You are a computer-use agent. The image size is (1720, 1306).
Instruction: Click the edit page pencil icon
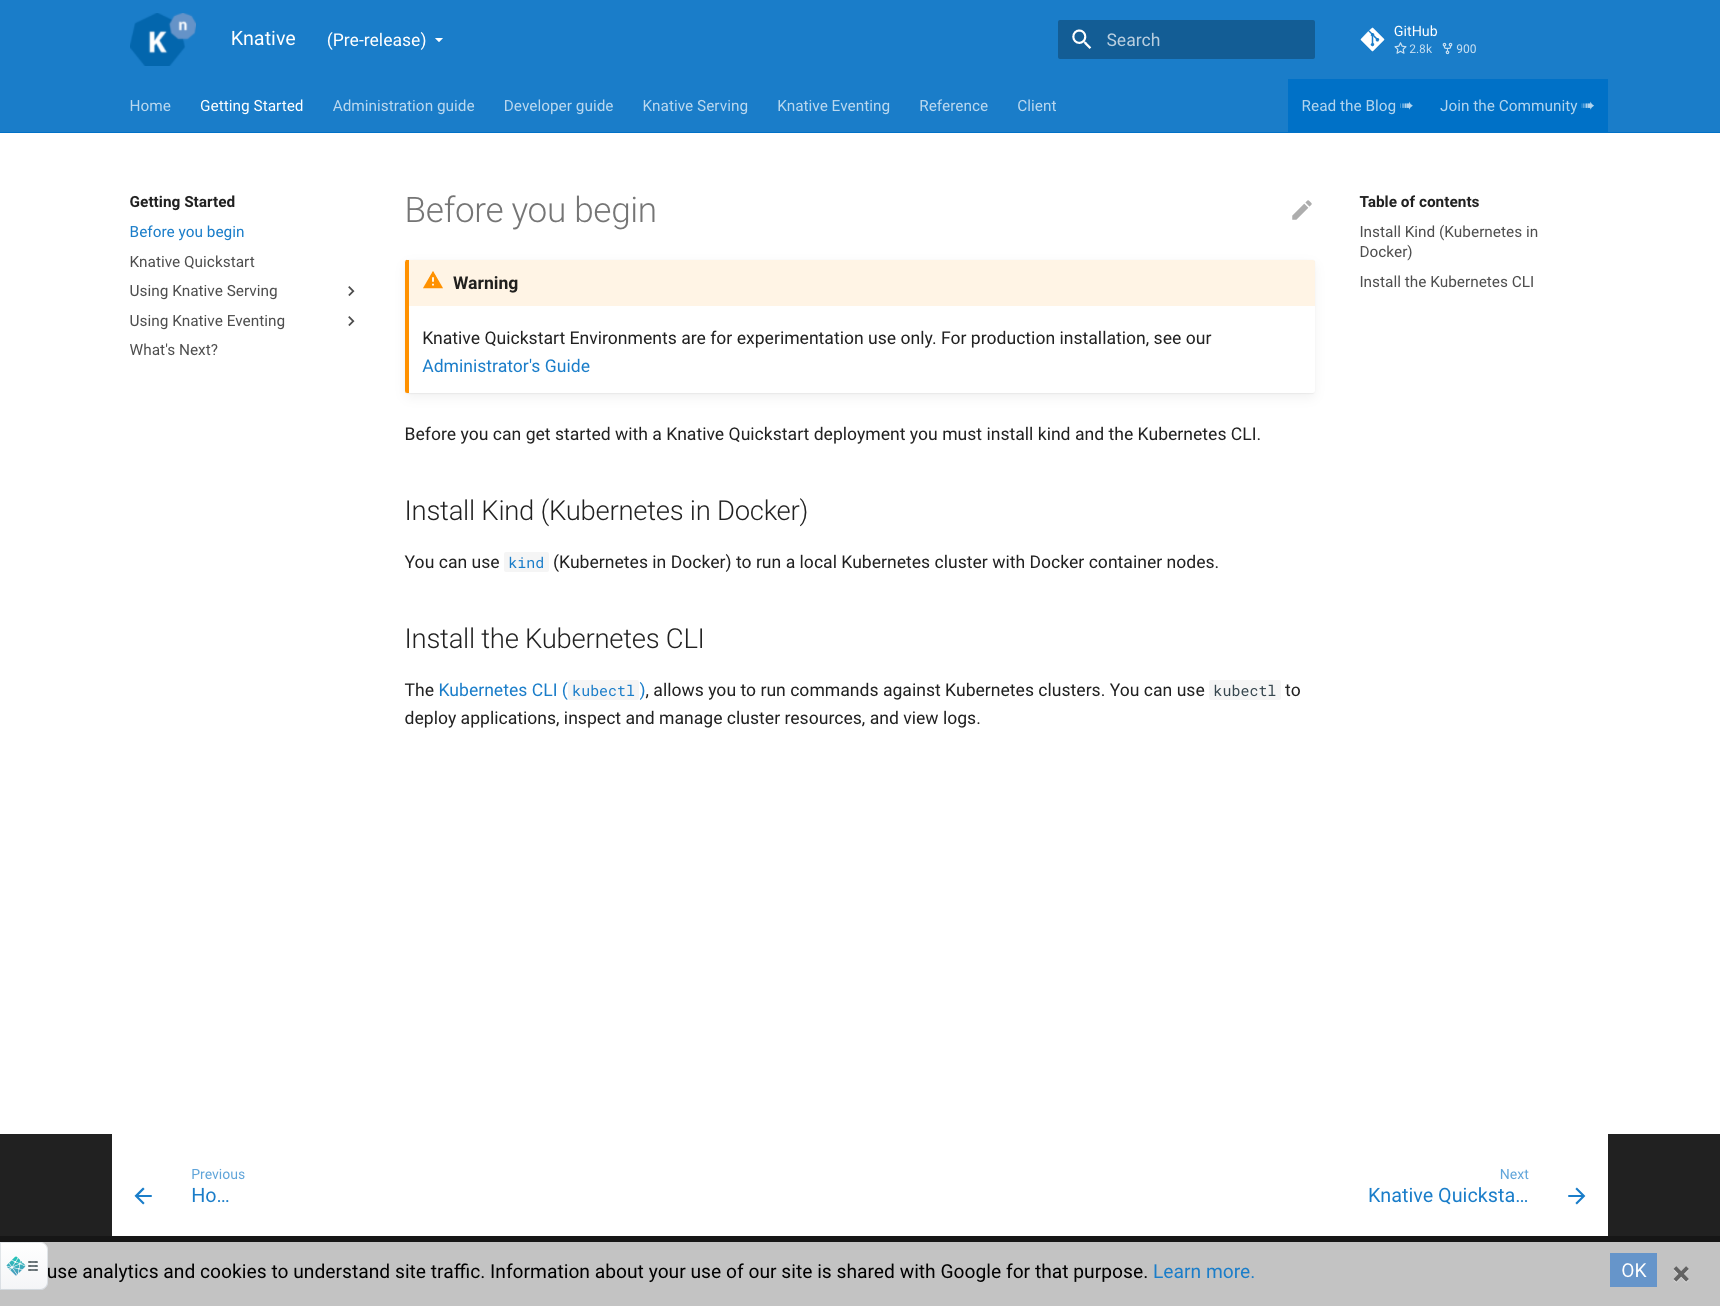[1301, 210]
